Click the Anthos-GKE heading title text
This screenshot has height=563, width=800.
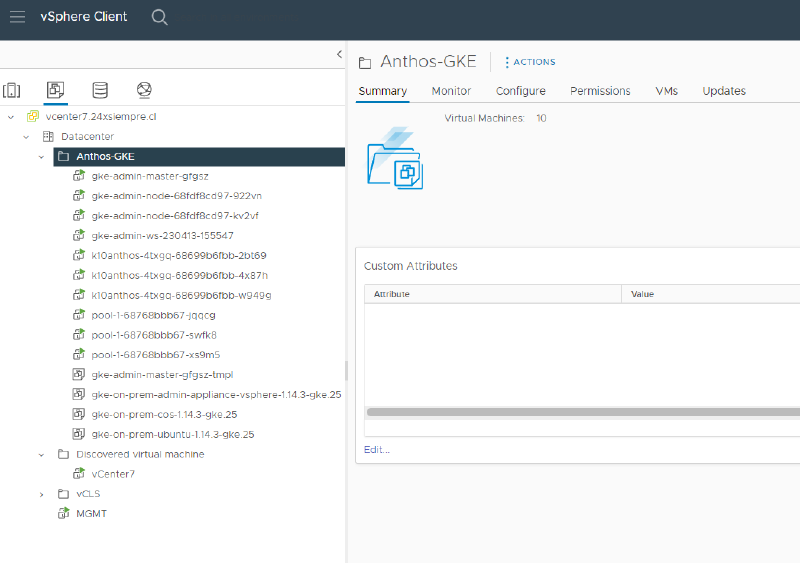point(428,61)
